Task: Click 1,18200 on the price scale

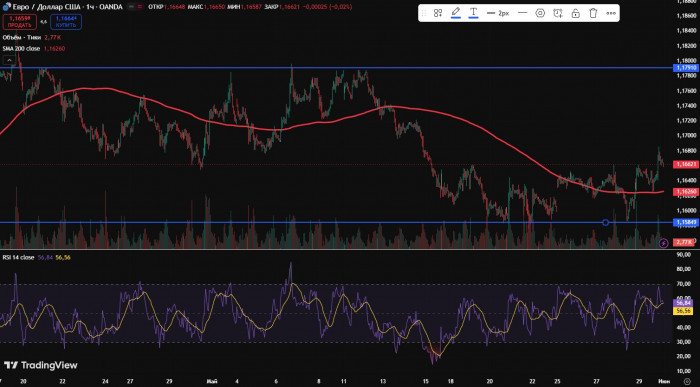Action: (x=686, y=46)
